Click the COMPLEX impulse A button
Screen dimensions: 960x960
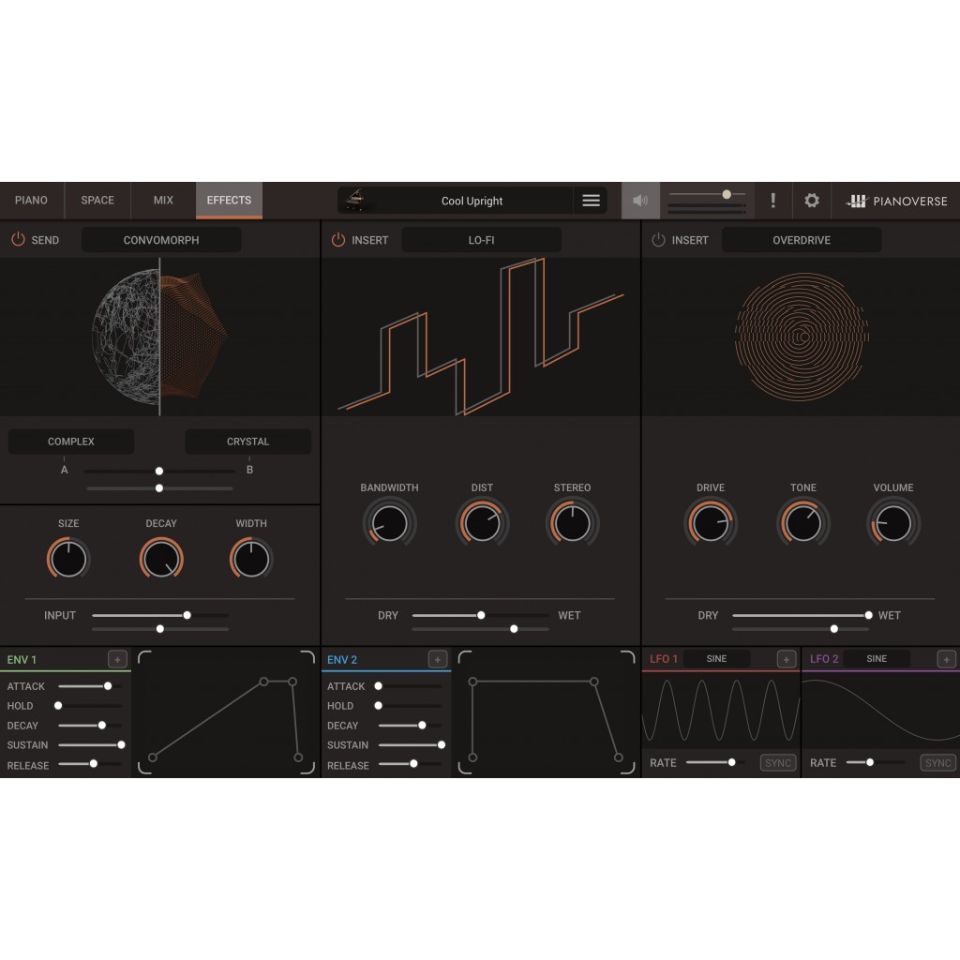point(71,442)
